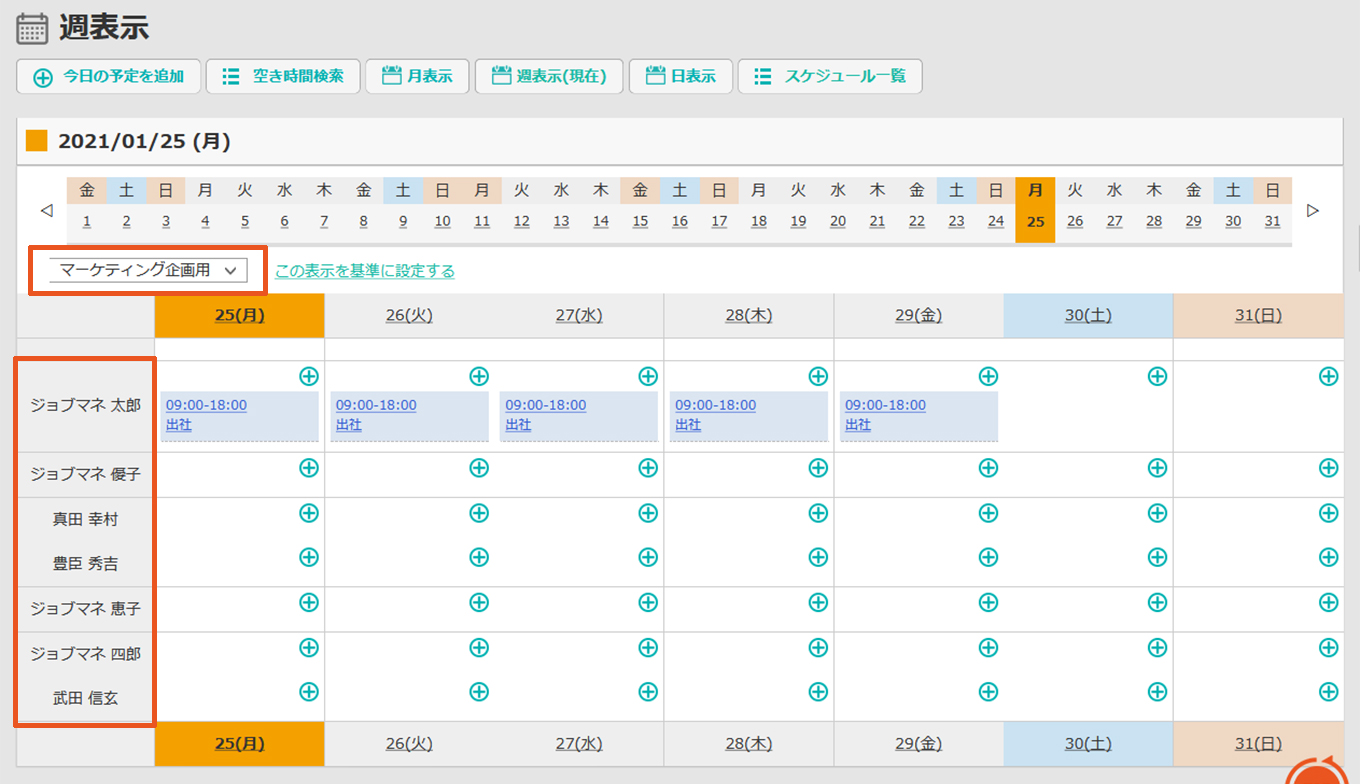Add schedule for 武田 信玄 on 31(日)

point(1328,691)
